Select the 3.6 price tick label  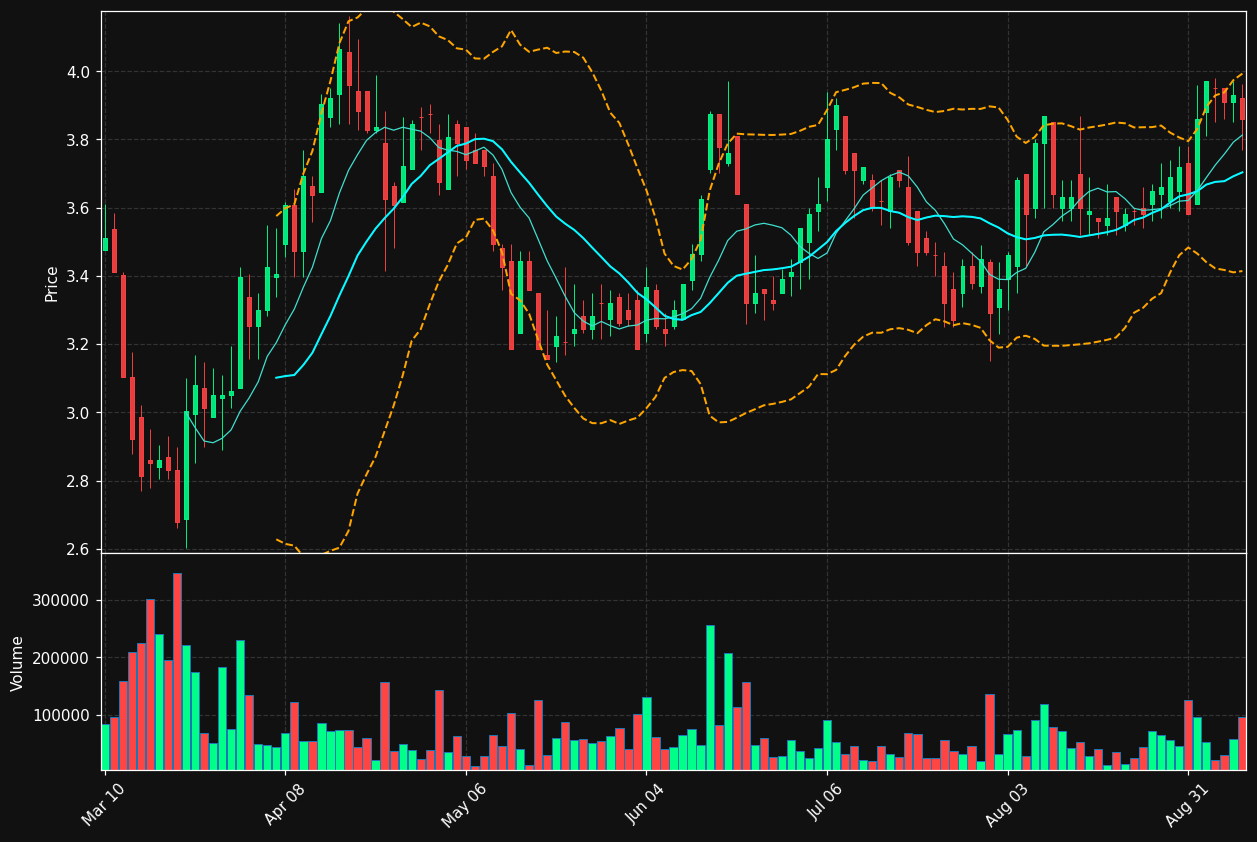pos(78,208)
